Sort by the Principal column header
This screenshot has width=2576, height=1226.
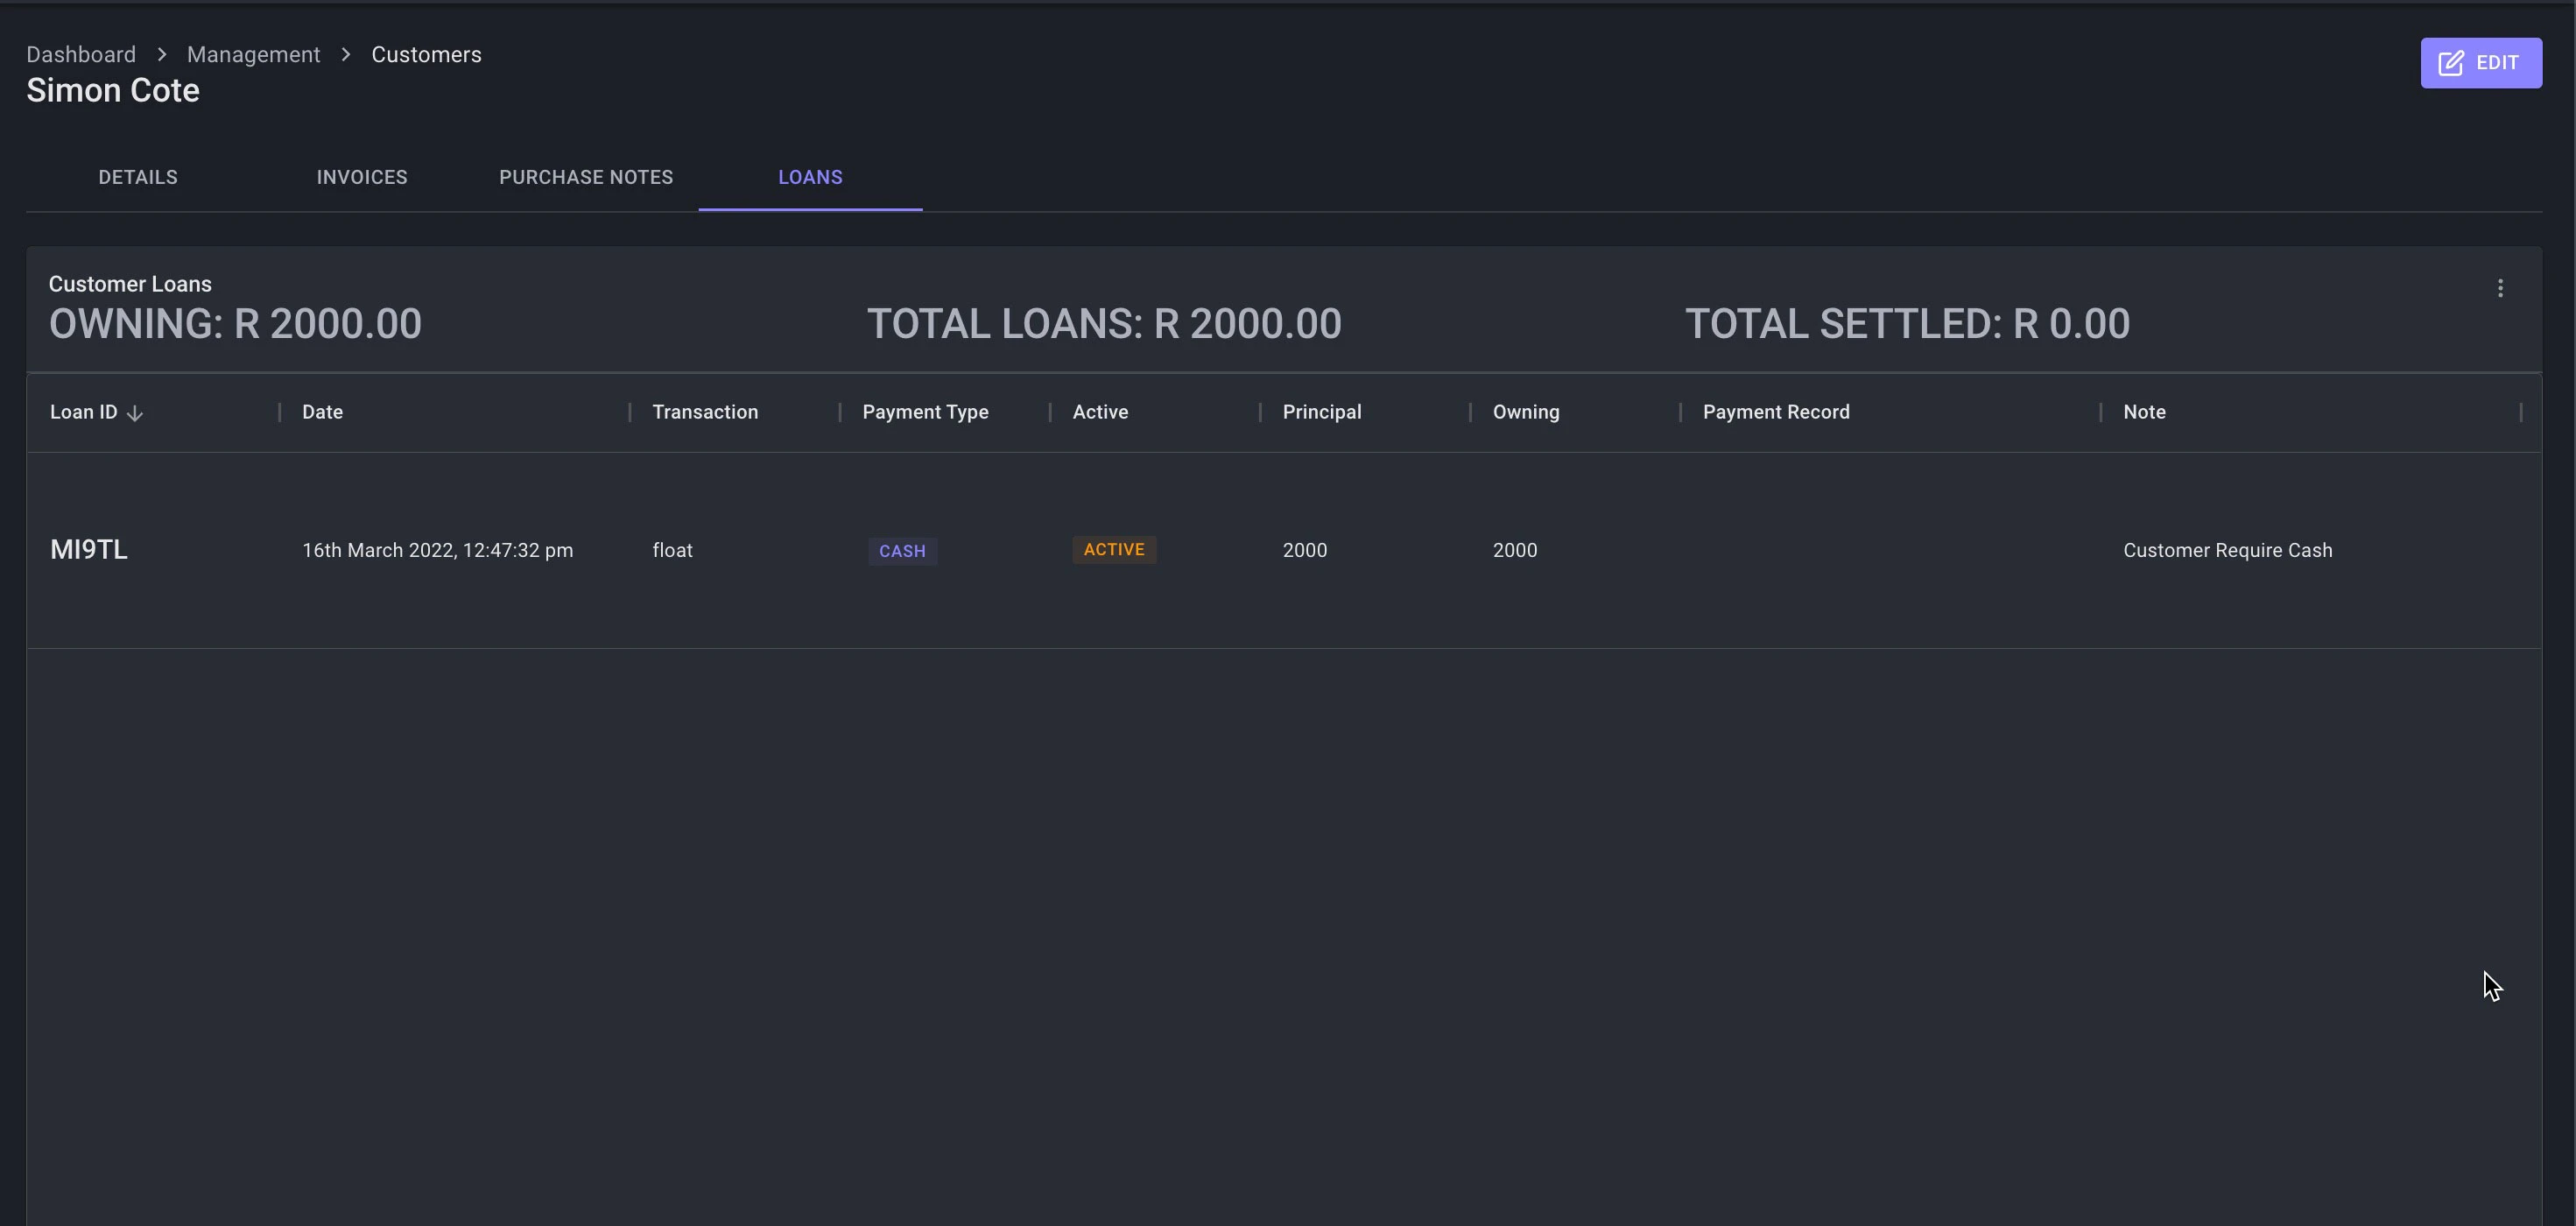click(1321, 412)
